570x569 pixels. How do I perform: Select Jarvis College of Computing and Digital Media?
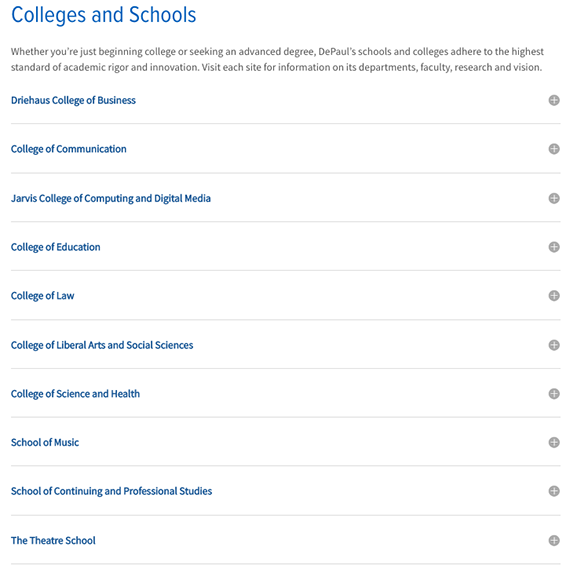pos(111,199)
